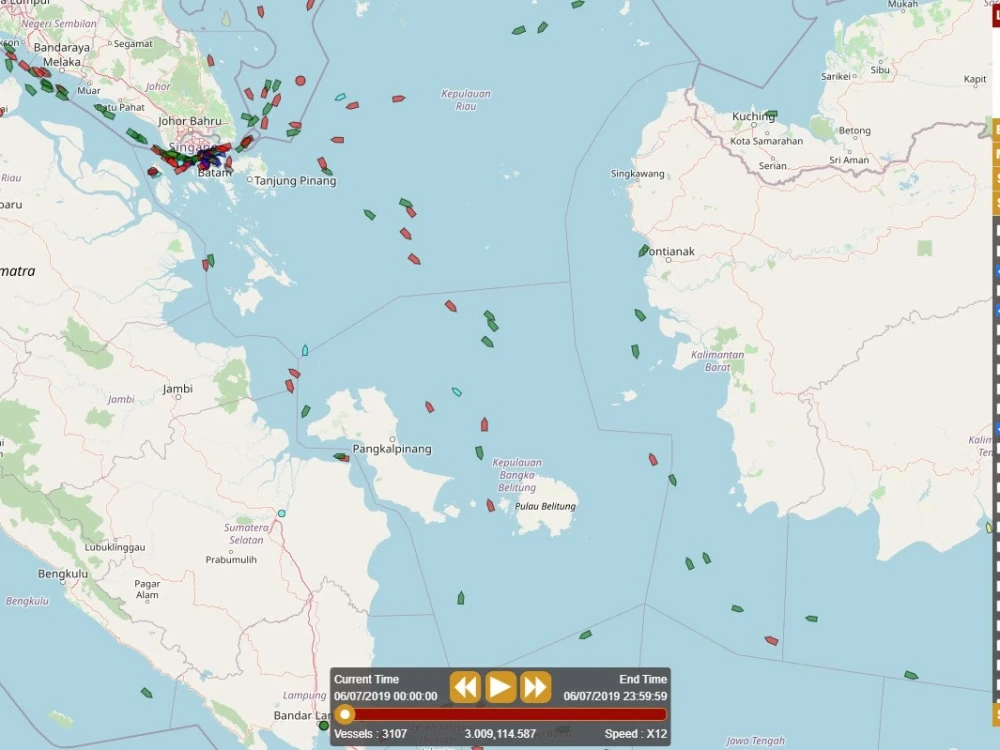Click the Kapit town label
Viewport: 1000px width, 750px height.
(x=975, y=79)
